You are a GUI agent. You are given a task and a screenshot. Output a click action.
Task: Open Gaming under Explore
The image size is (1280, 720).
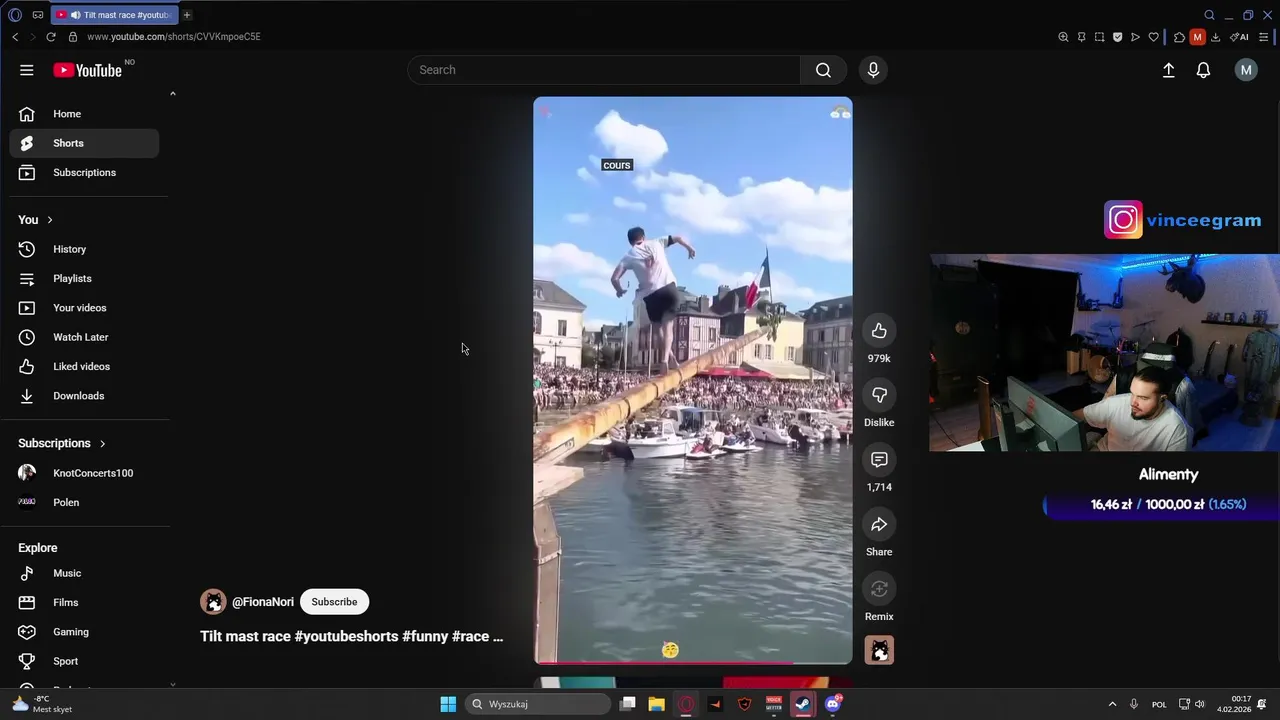[x=84, y=632]
